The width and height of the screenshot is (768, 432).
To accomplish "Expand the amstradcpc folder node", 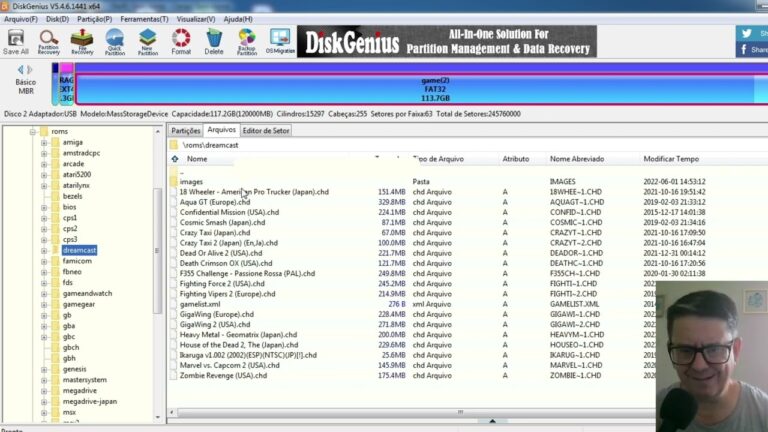I will point(44,153).
